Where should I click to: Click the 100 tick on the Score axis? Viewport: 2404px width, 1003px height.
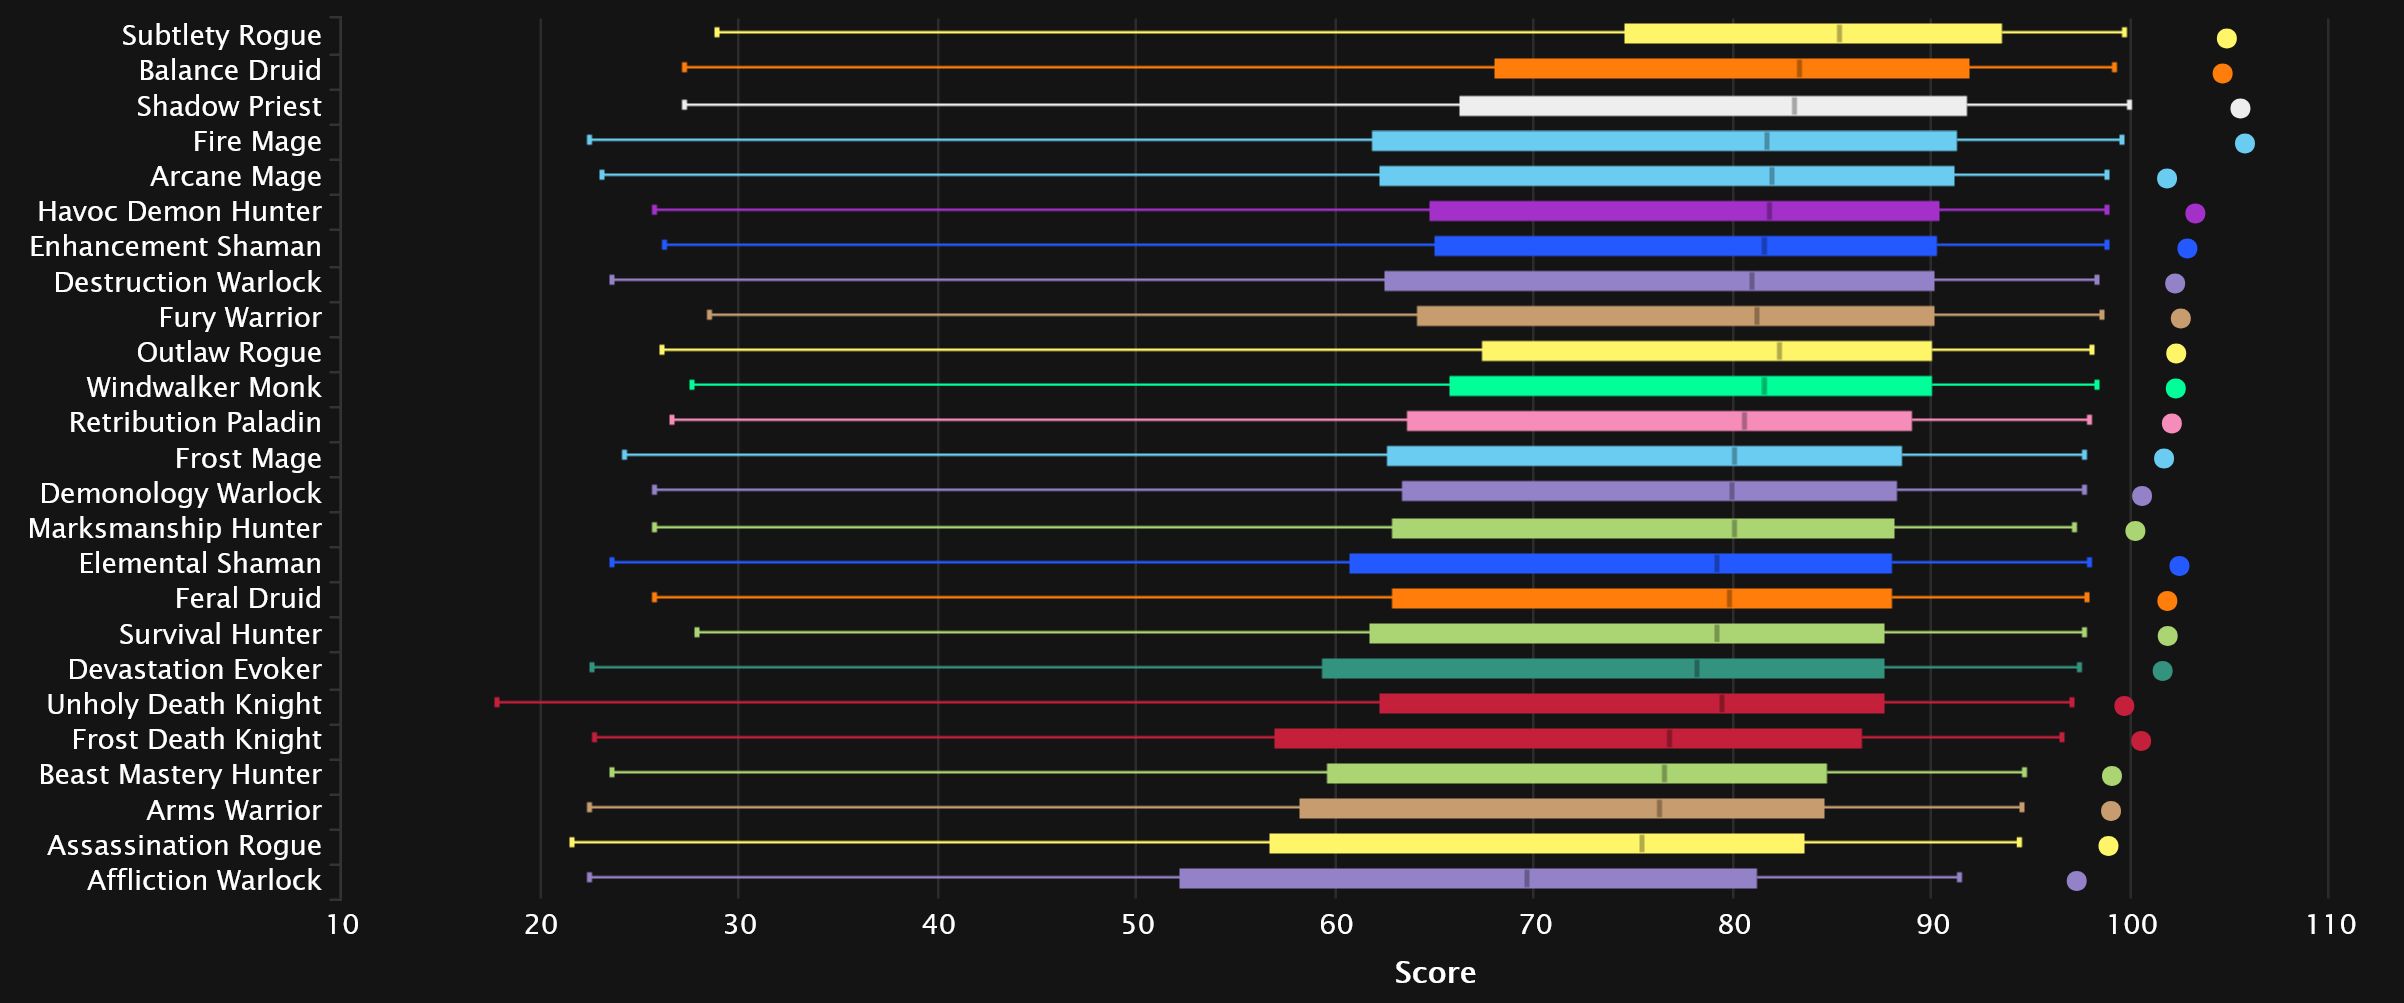pyautogui.click(x=2131, y=924)
